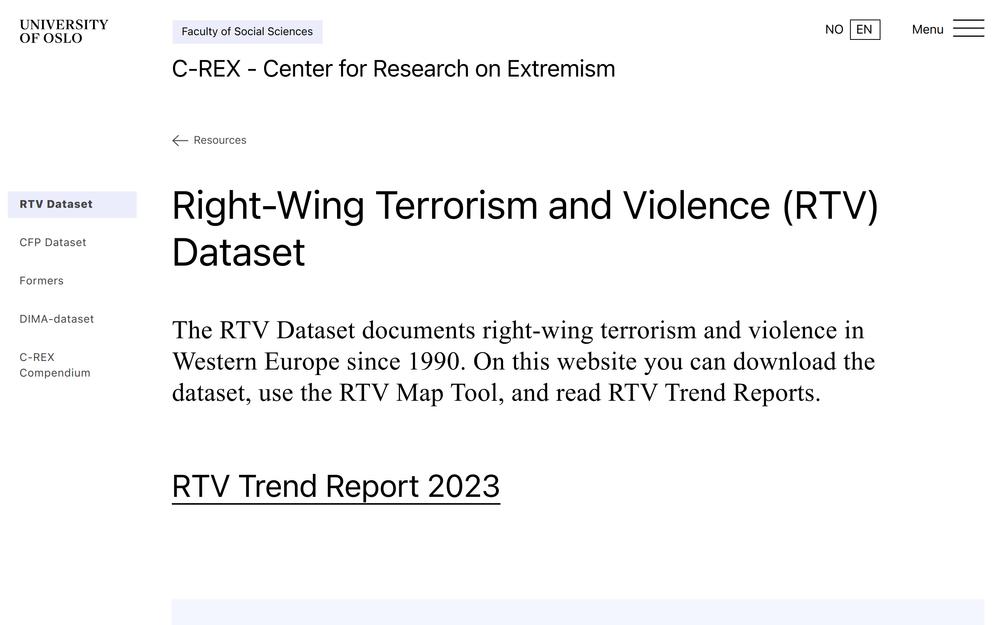Open C-REX Compendium sidebar item

pyautogui.click(x=55, y=365)
